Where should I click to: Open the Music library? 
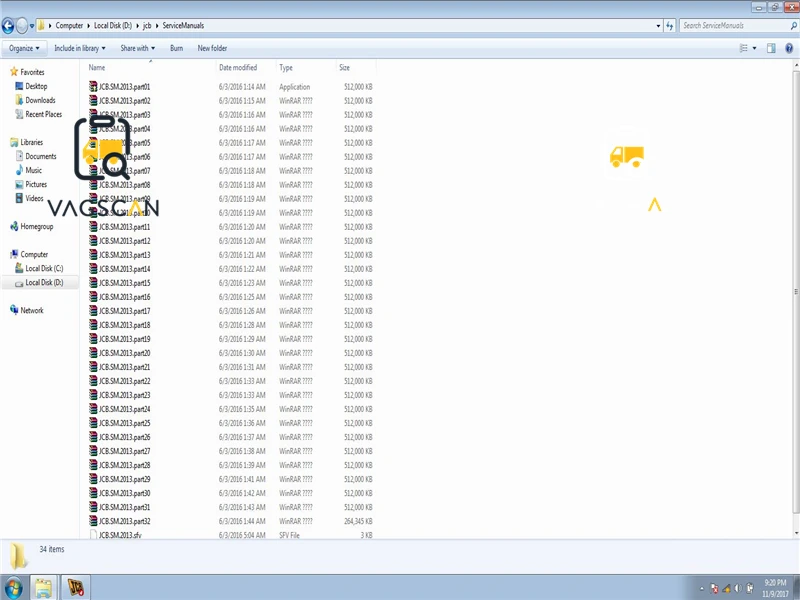coord(29,170)
